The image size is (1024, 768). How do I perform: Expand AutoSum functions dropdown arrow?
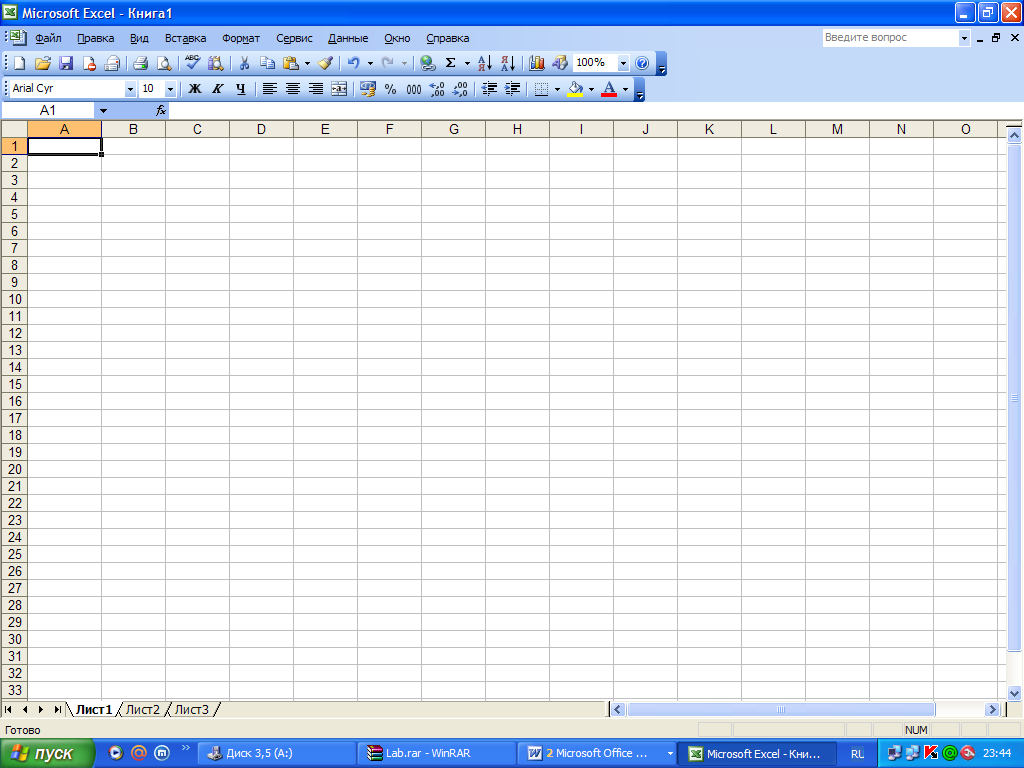467,63
